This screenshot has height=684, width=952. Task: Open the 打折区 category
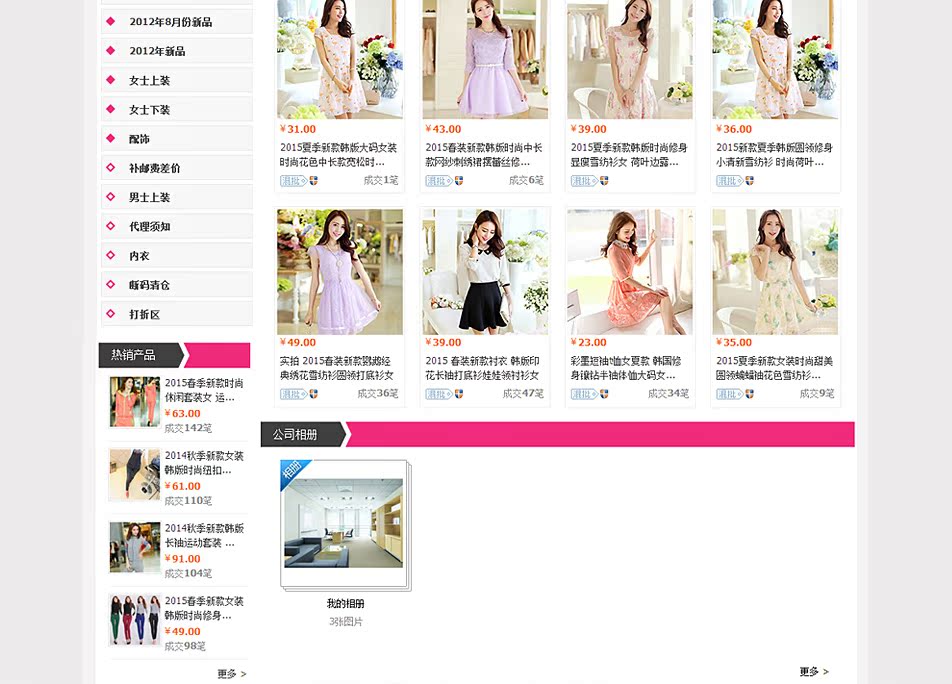point(144,315)
